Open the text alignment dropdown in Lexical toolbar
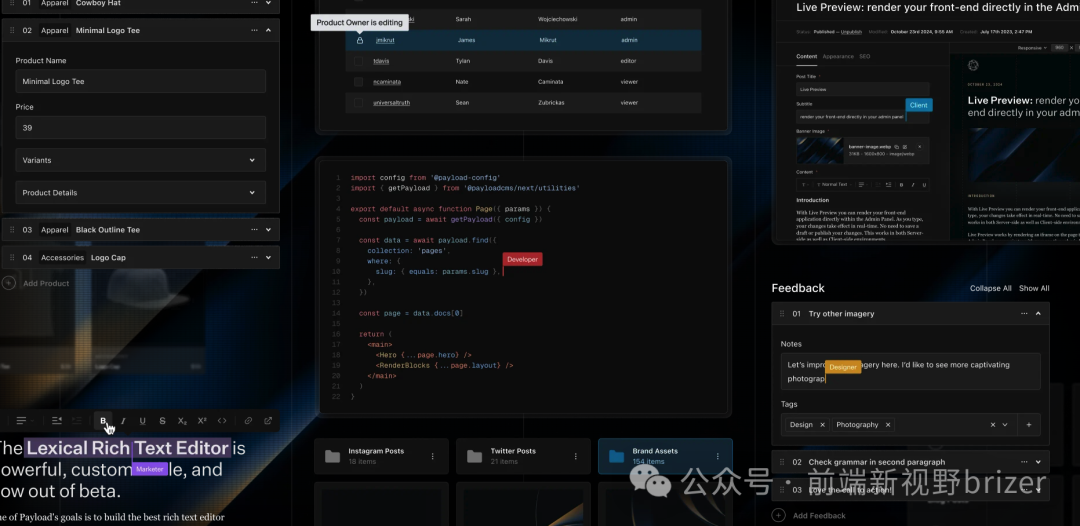 pos(25,421)
